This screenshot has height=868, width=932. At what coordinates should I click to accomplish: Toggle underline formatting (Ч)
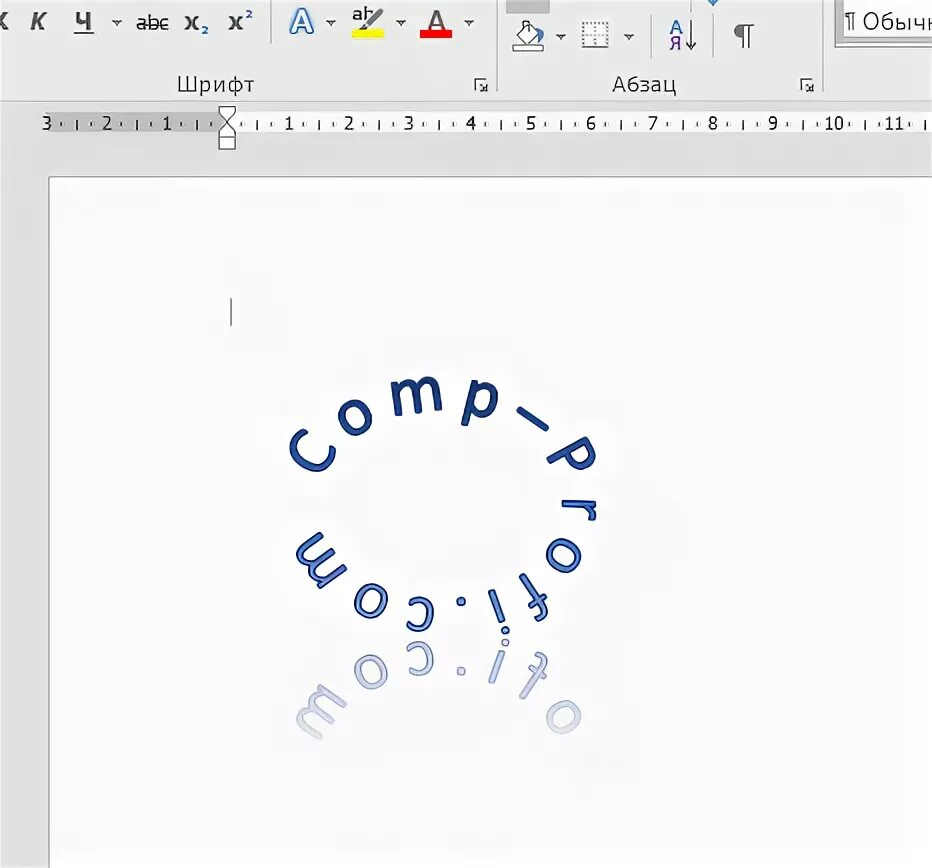(83, 22)
